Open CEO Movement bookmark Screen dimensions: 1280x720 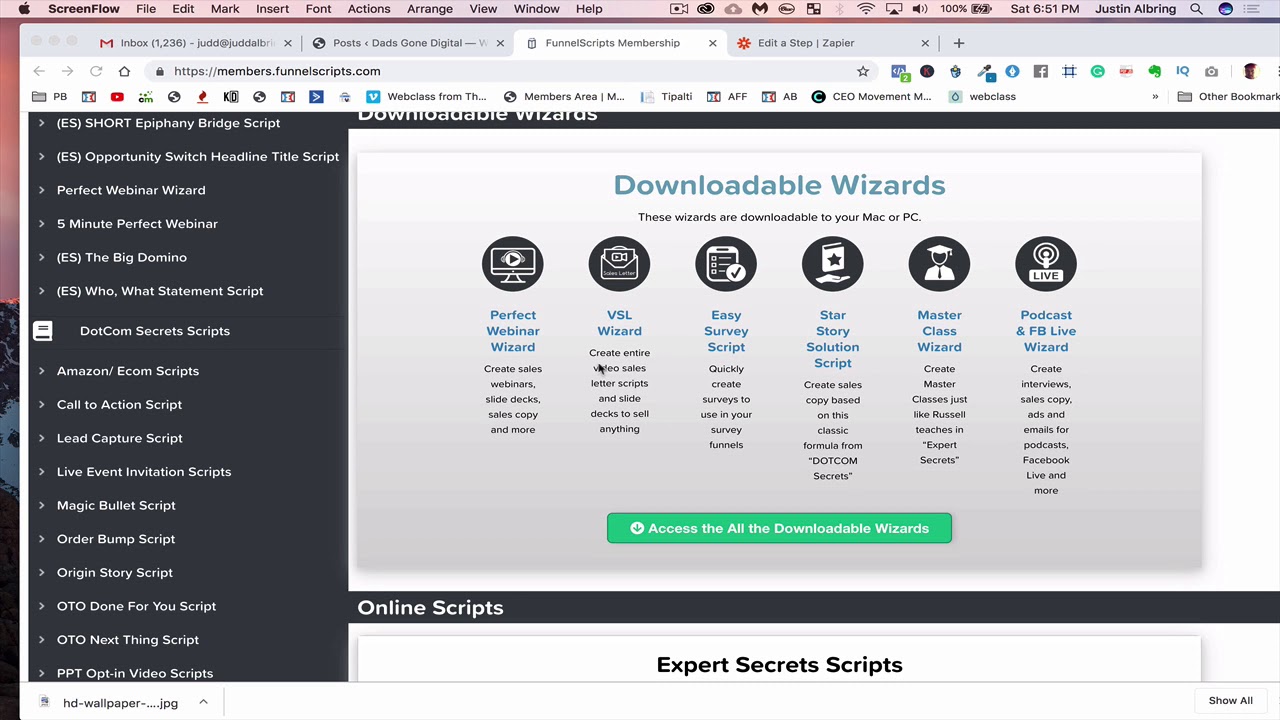coord(872,97)
